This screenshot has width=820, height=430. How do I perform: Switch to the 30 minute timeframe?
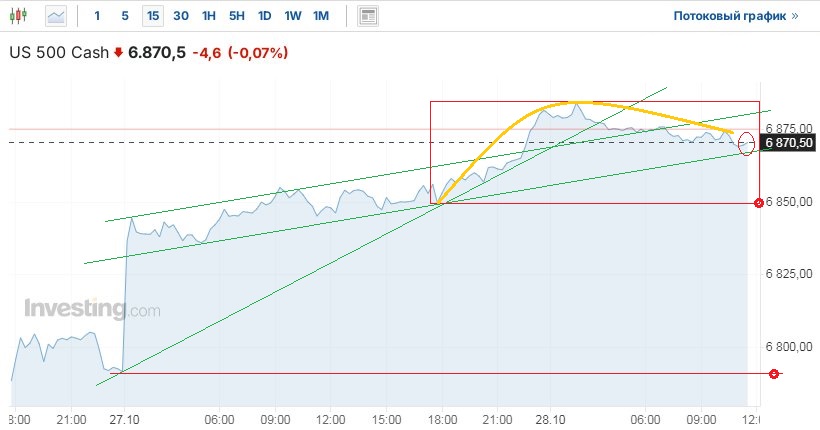click(x=180, y=16)
